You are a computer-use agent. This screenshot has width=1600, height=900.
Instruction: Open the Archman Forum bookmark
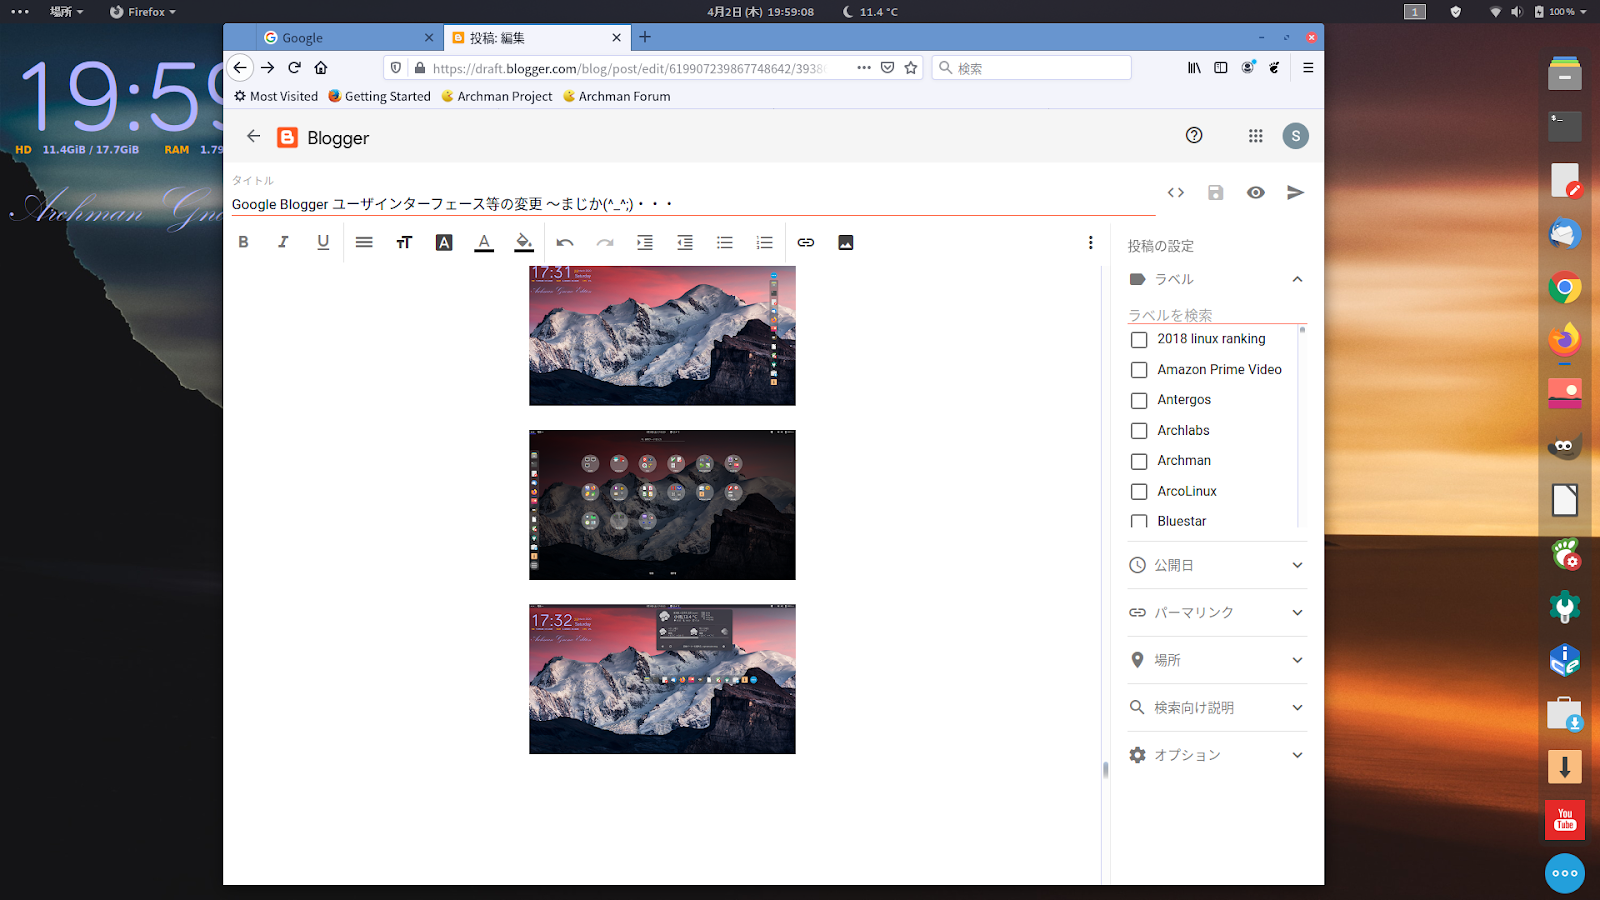coord(616,96)
